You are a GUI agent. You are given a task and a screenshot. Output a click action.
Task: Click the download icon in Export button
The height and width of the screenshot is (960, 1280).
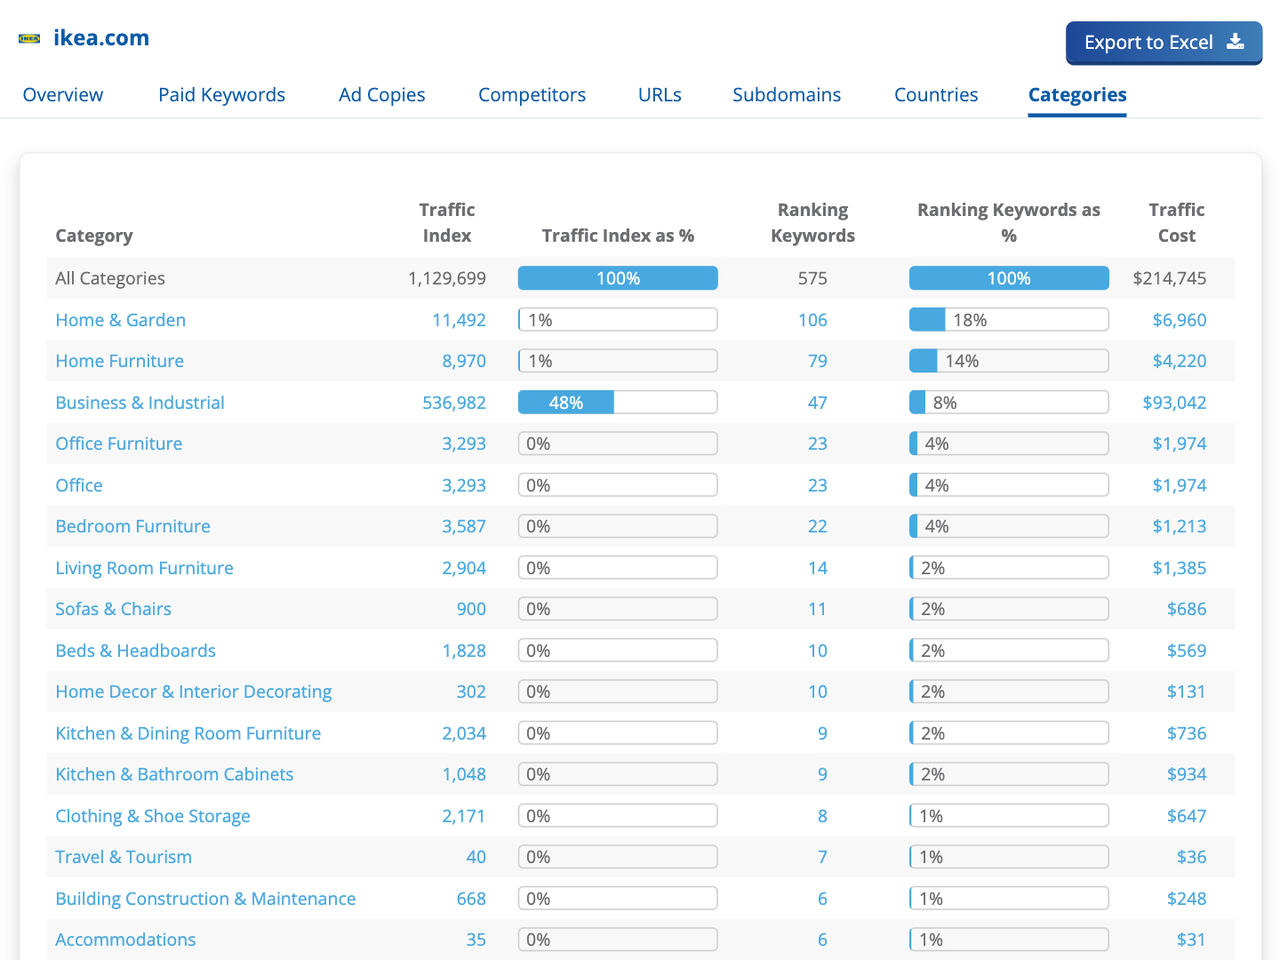pyautogui.click(x=1236, y=42)
